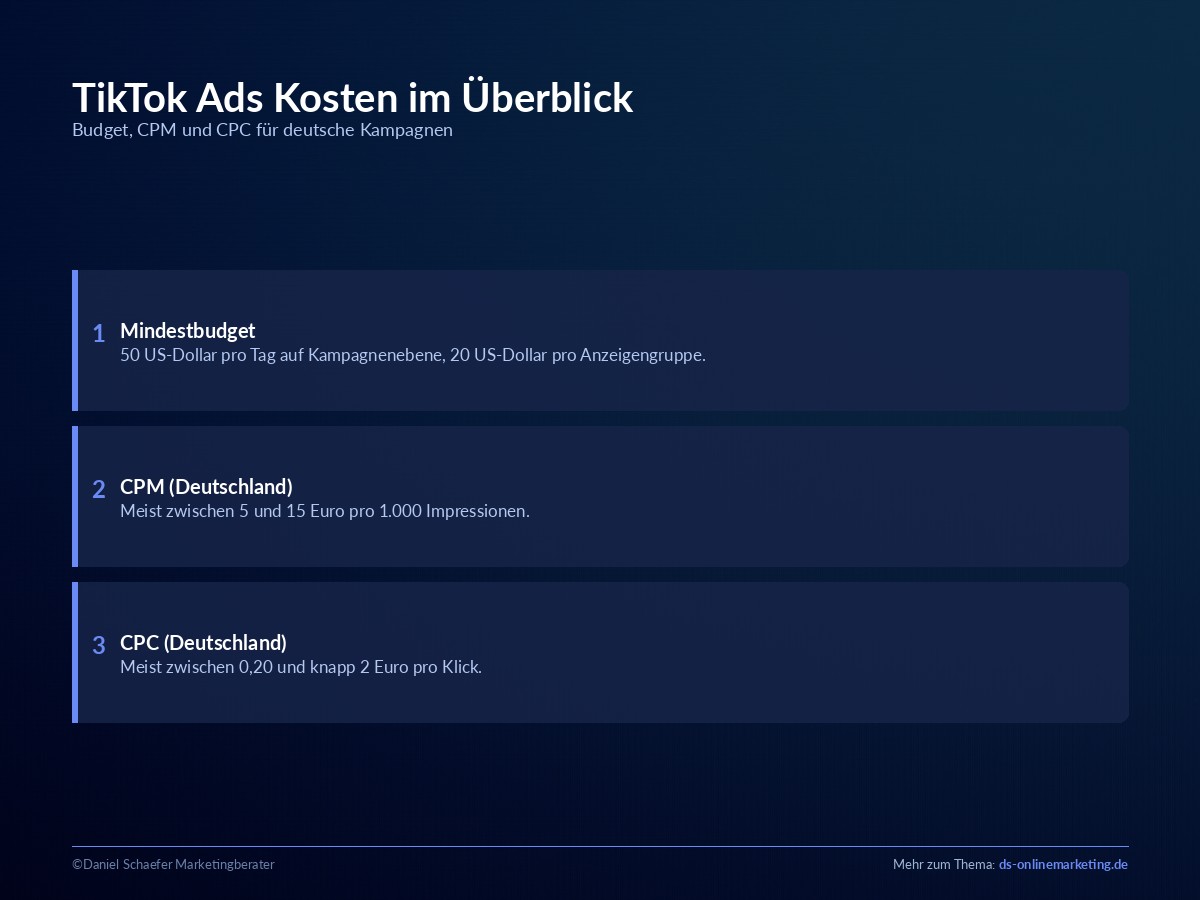Click number 3 beside CPC (Deutschland)
This screenshot has width=1200, height=900.
(x=98, y=645)
